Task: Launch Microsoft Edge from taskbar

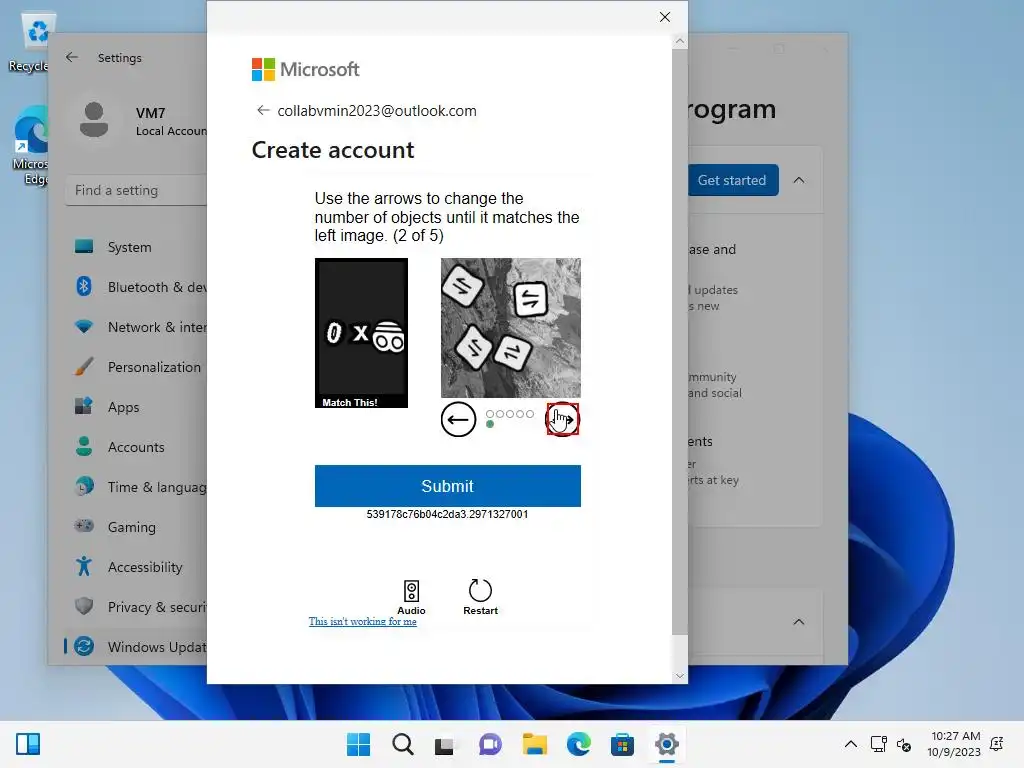Action: coord(579,744)
